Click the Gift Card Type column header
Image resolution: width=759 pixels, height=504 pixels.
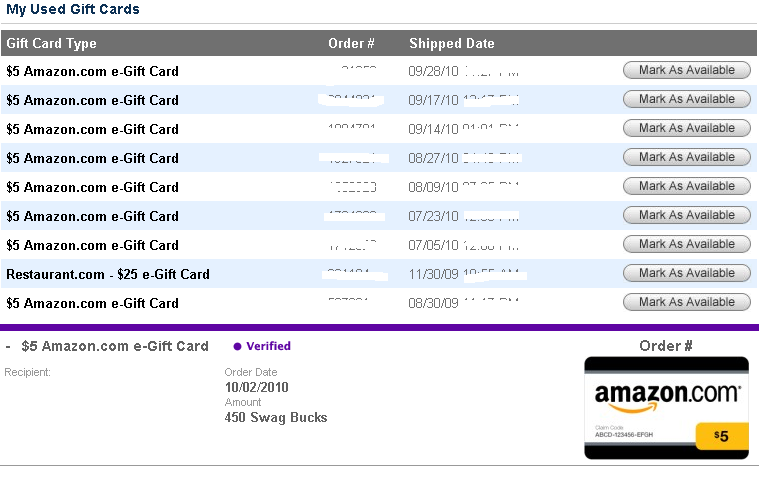[51, 44]
